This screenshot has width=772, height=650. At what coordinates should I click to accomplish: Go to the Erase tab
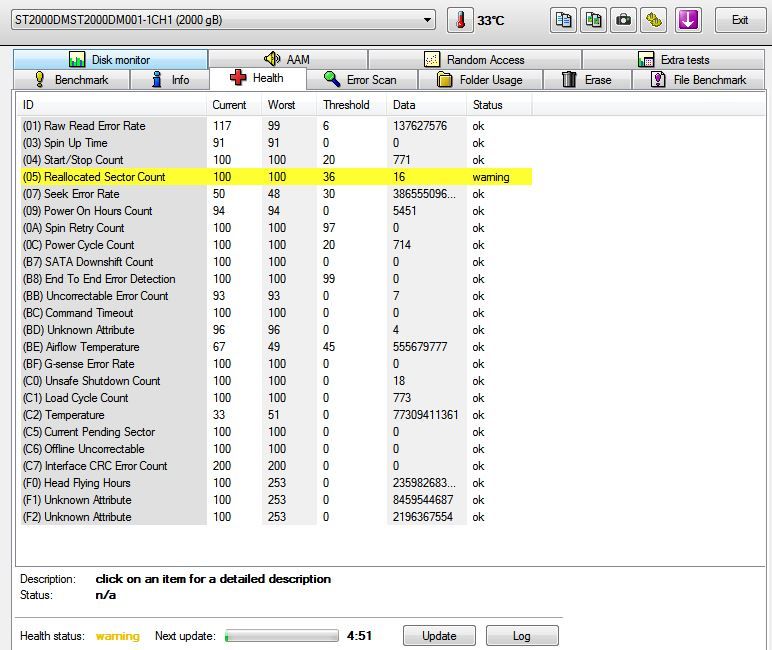tap(586, 80)
